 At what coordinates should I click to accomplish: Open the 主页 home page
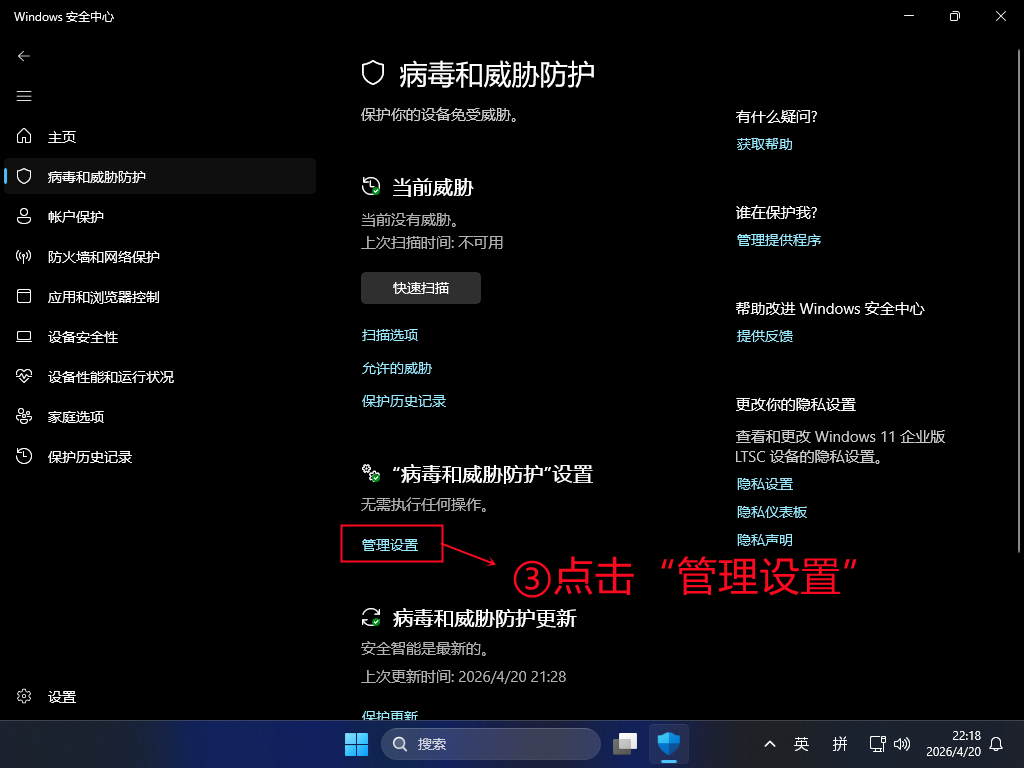[x=62, y=137]
